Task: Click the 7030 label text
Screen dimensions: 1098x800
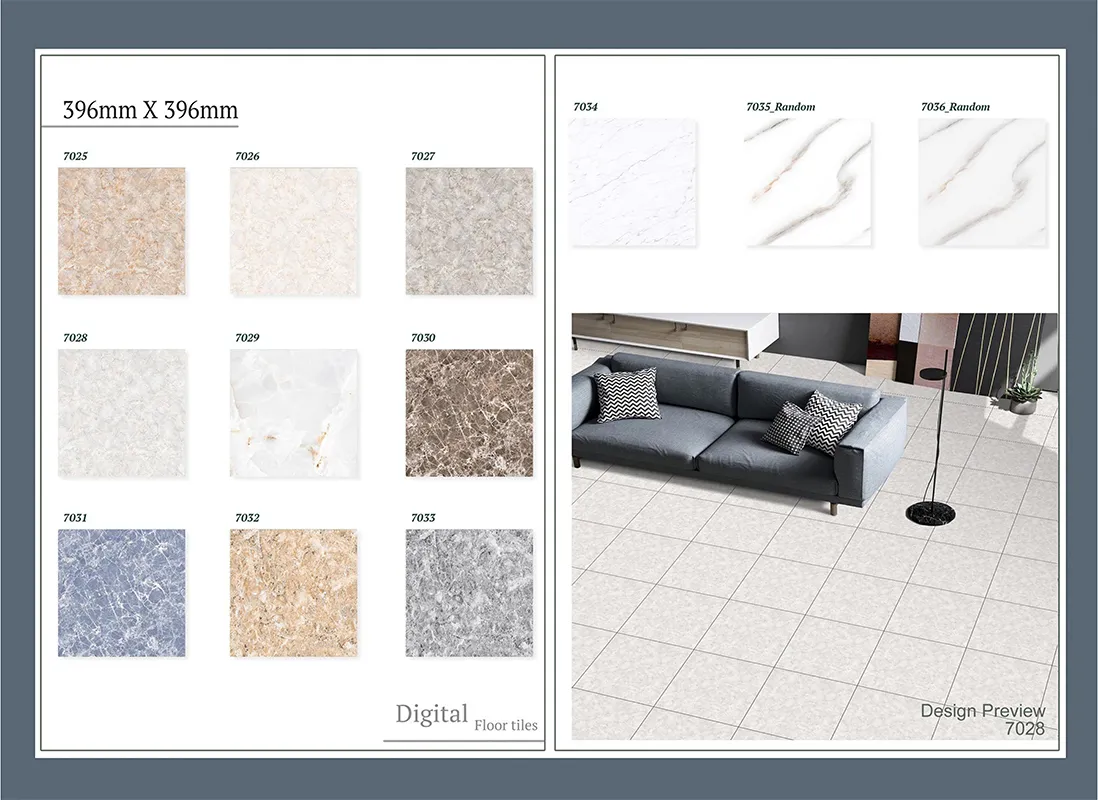Action: 423,338
